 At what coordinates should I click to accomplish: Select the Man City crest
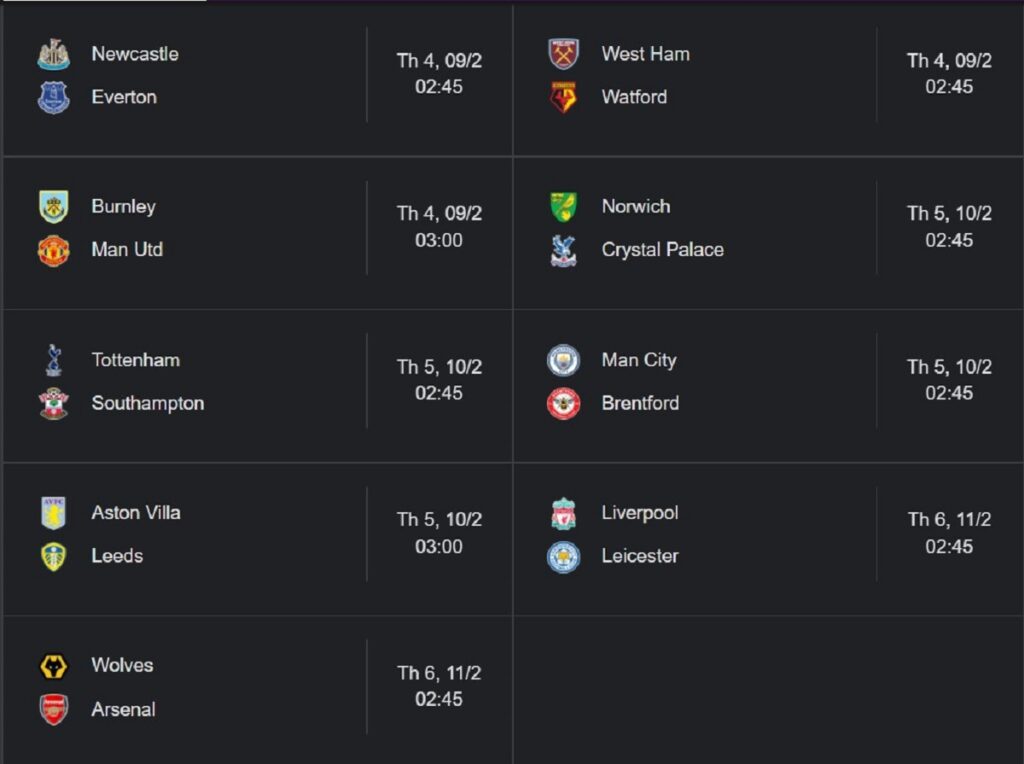[x=564, y=360]
